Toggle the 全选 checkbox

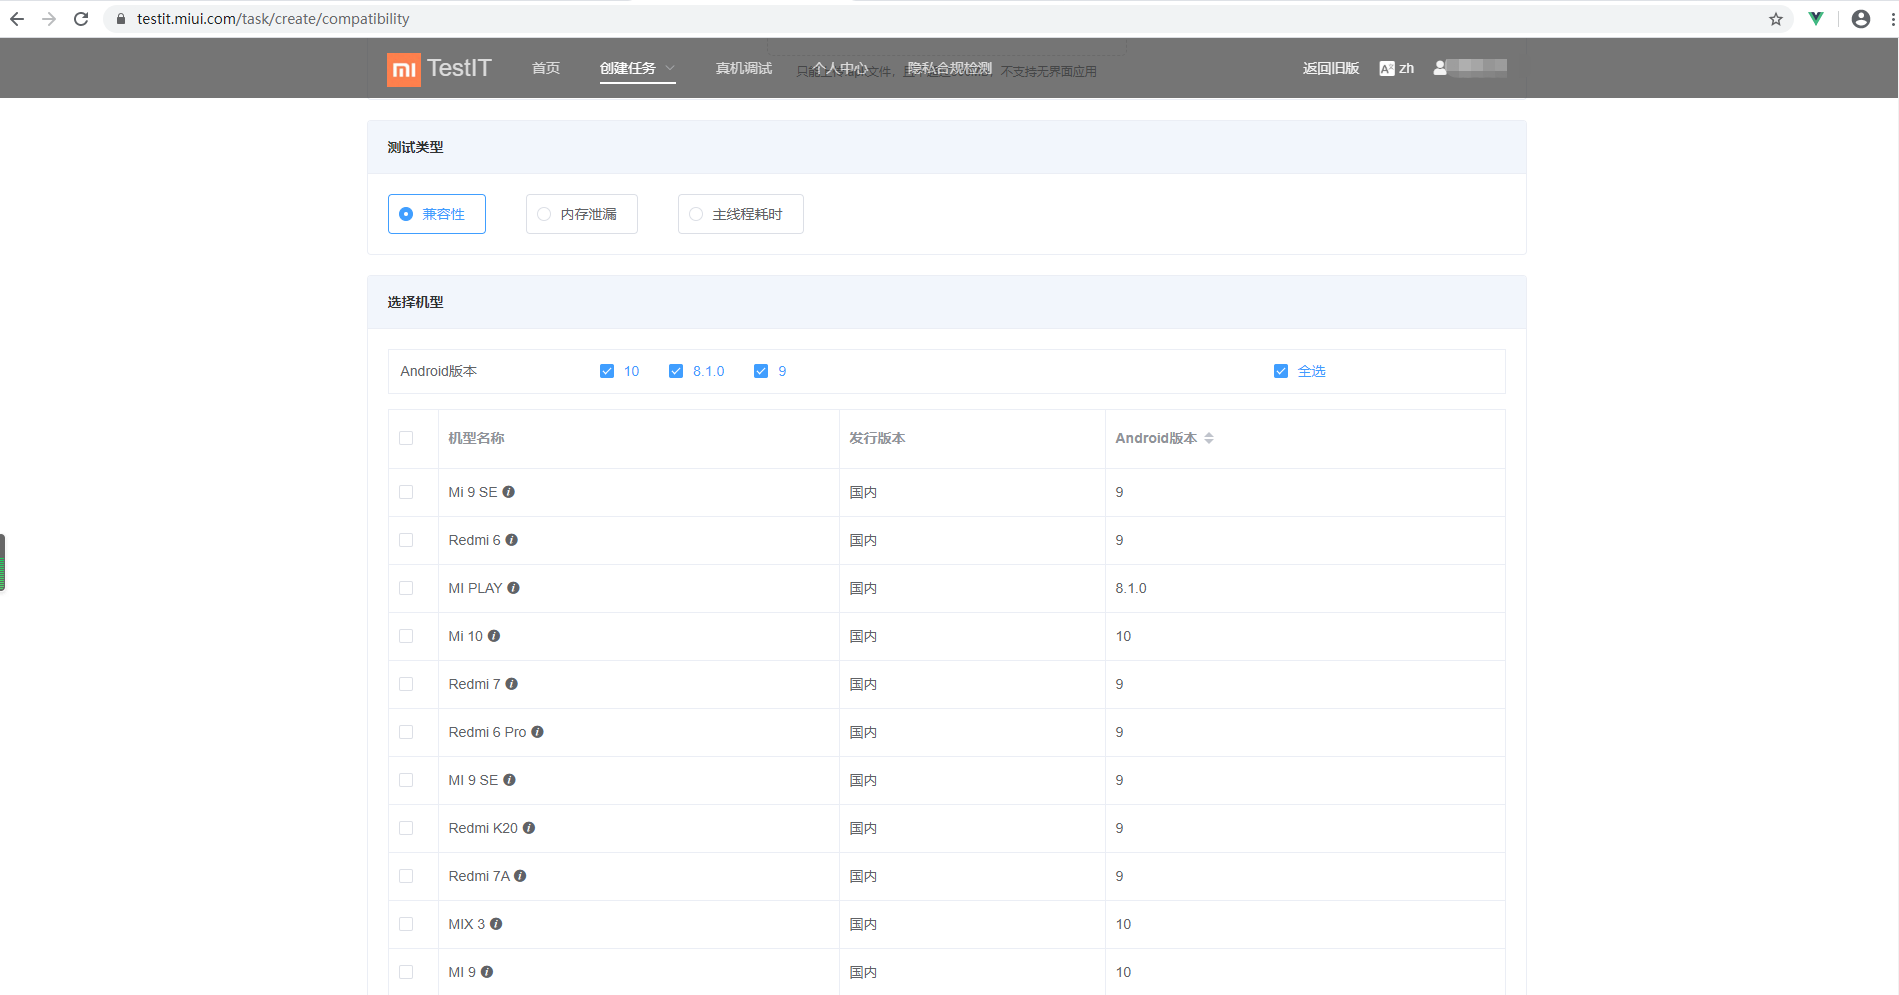point(1281,371)
